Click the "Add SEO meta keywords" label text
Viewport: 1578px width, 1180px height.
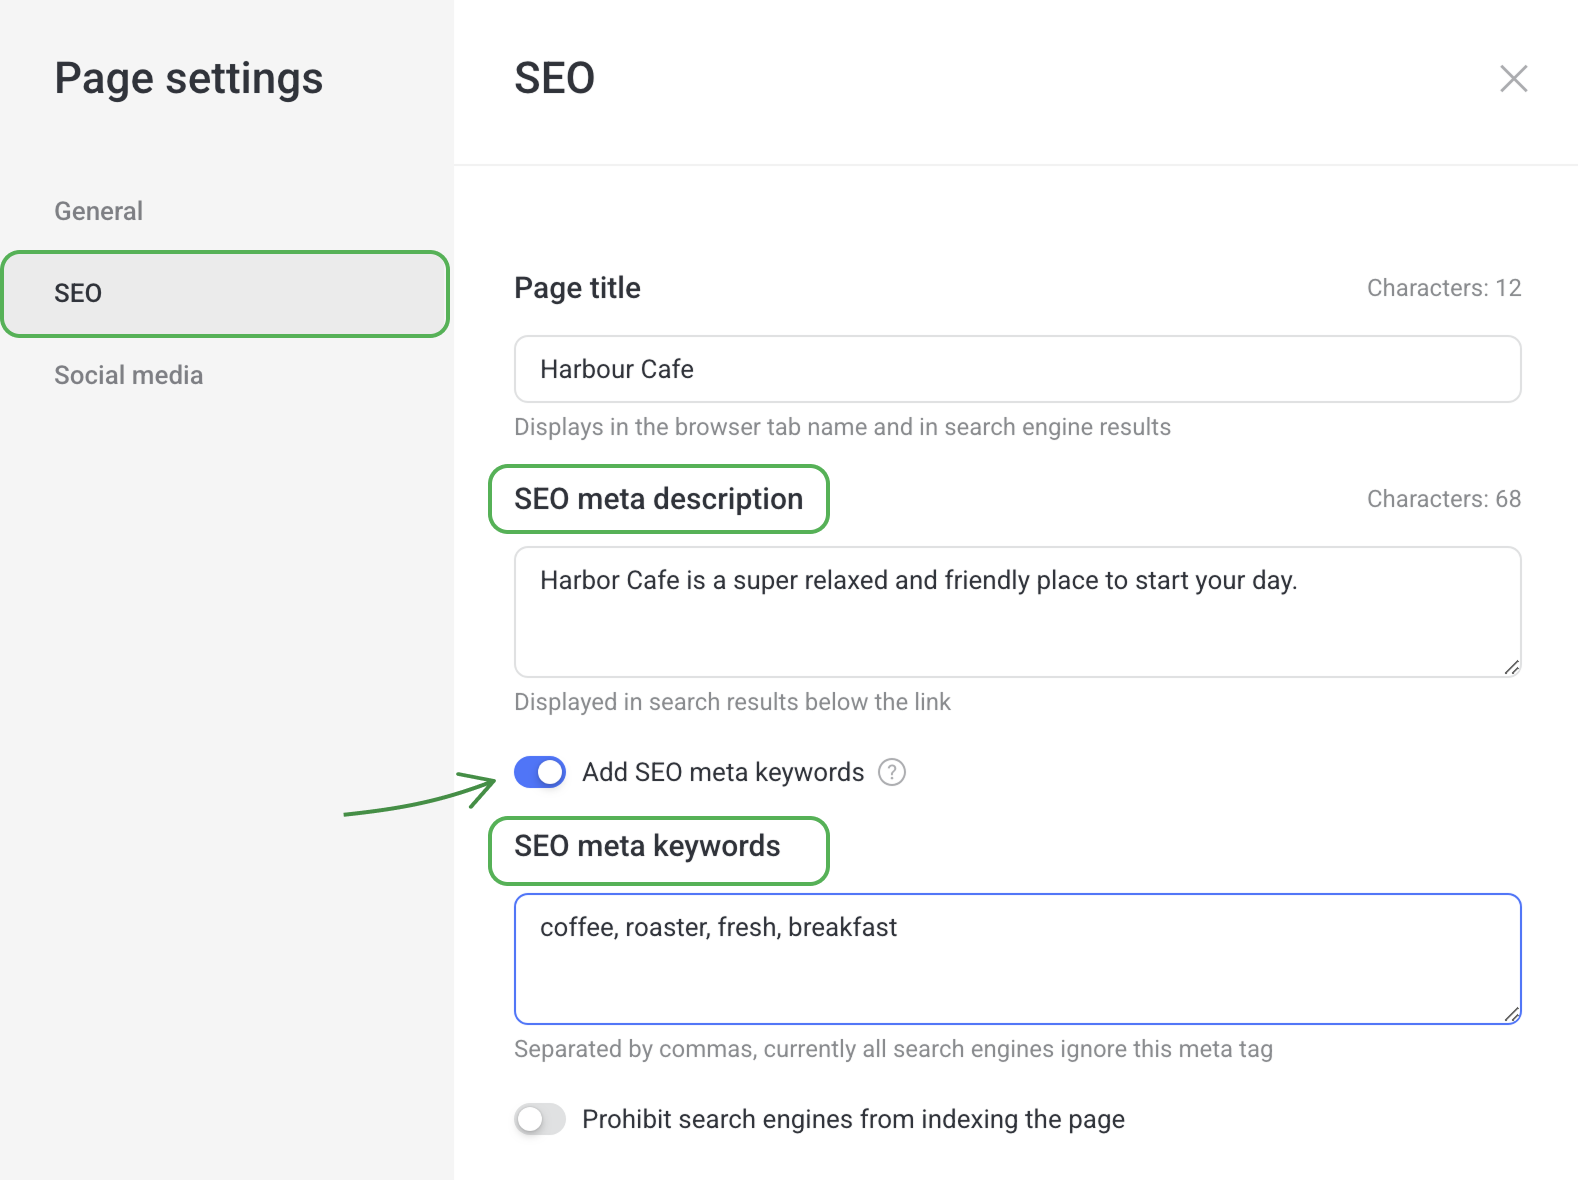click(x=722, y=772)
